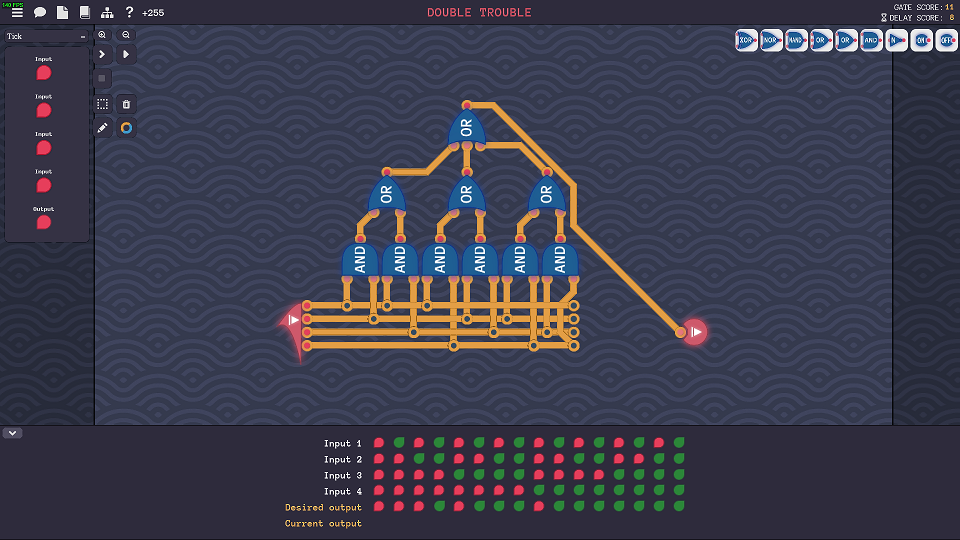Zoom in with the magnifier plus
Viewport: 960px width, 540px height.
102,35
